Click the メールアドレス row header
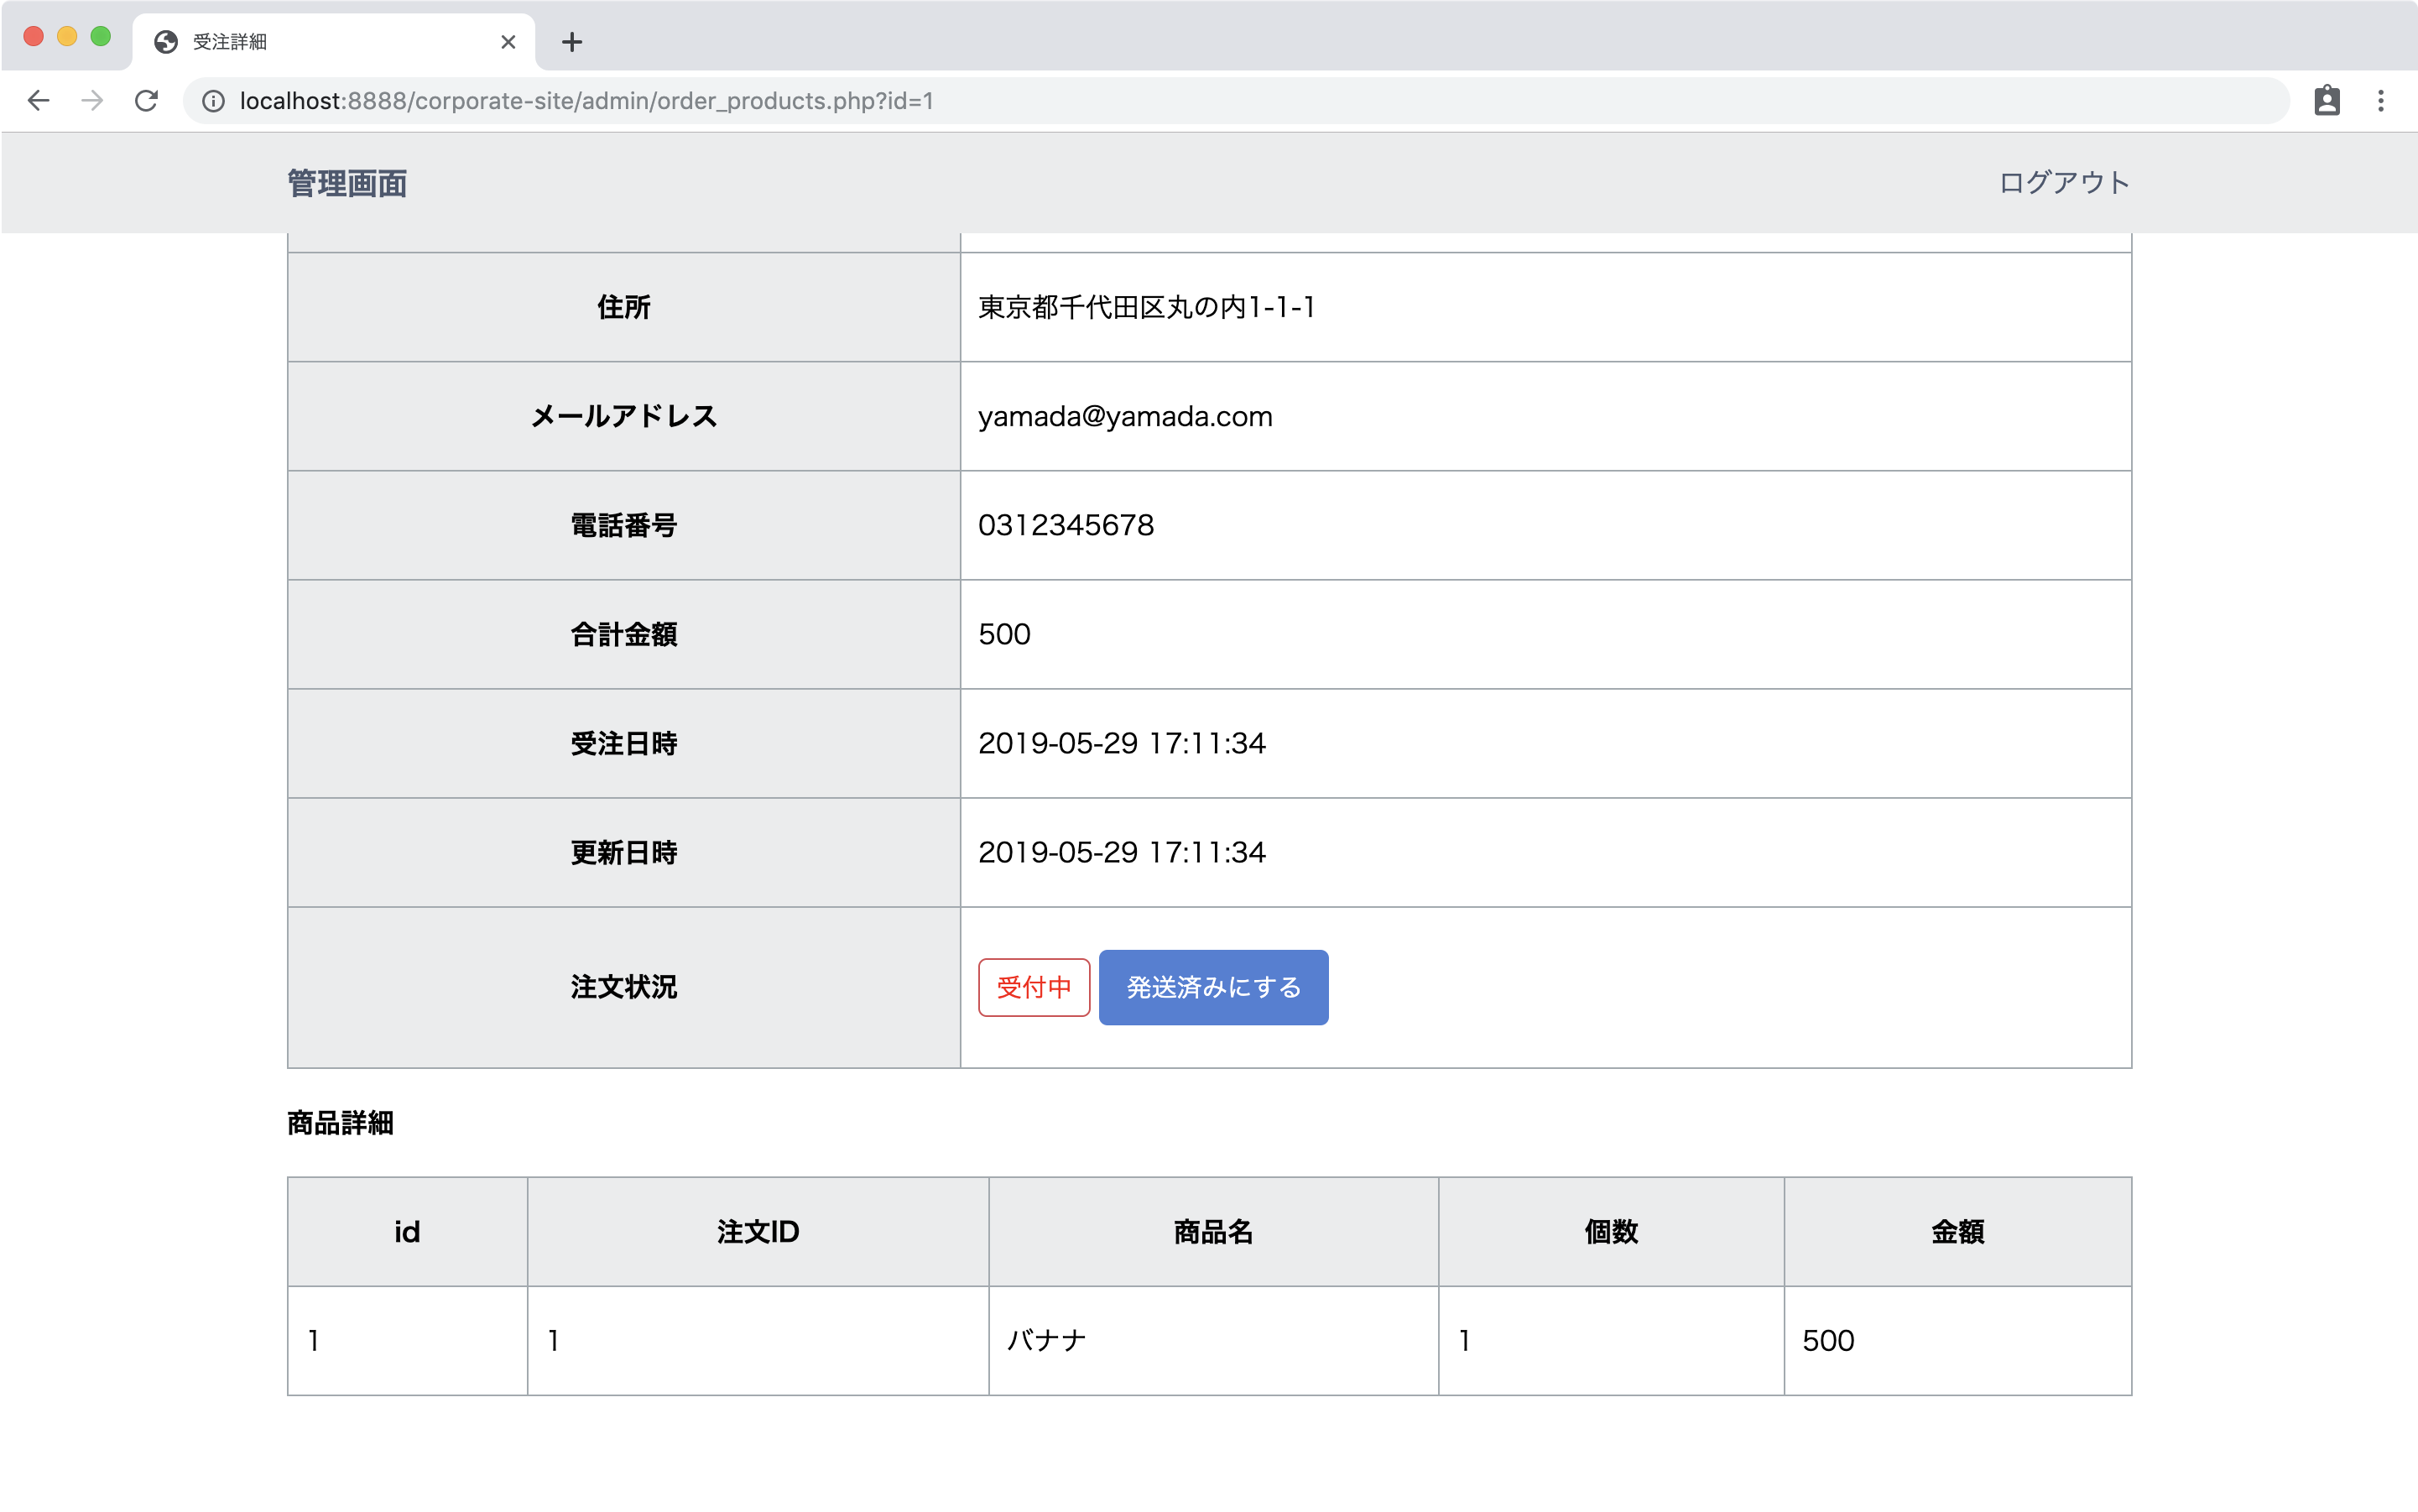The height and width of the screenshot is (1512, 2418). click(624, 416)
